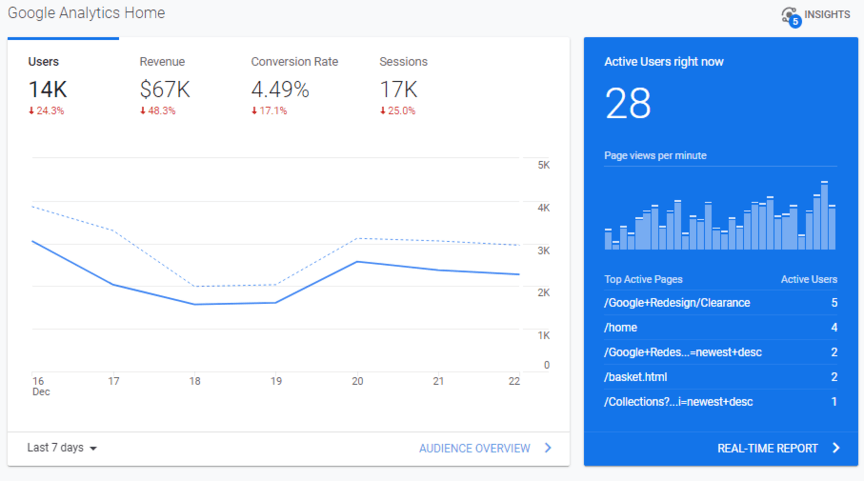The image size is (864, 481).
Task: Select the /Google+Redes...=newest+desc page row
Action: coord(720,352)
